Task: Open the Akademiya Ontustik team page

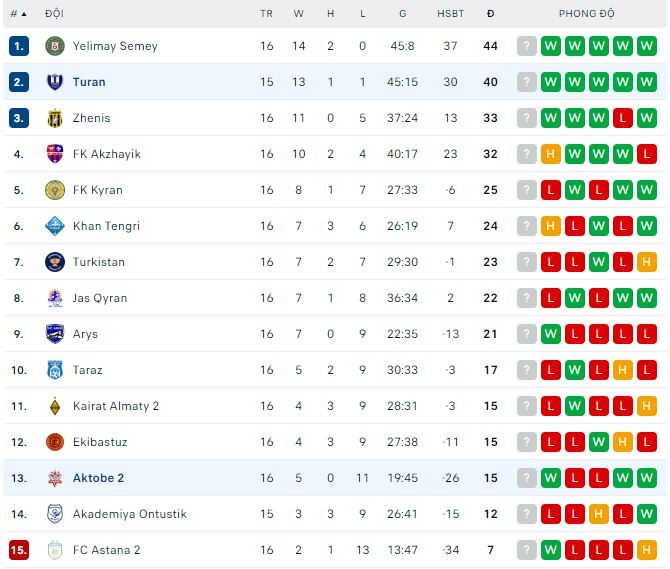Action: coord(130,514)
